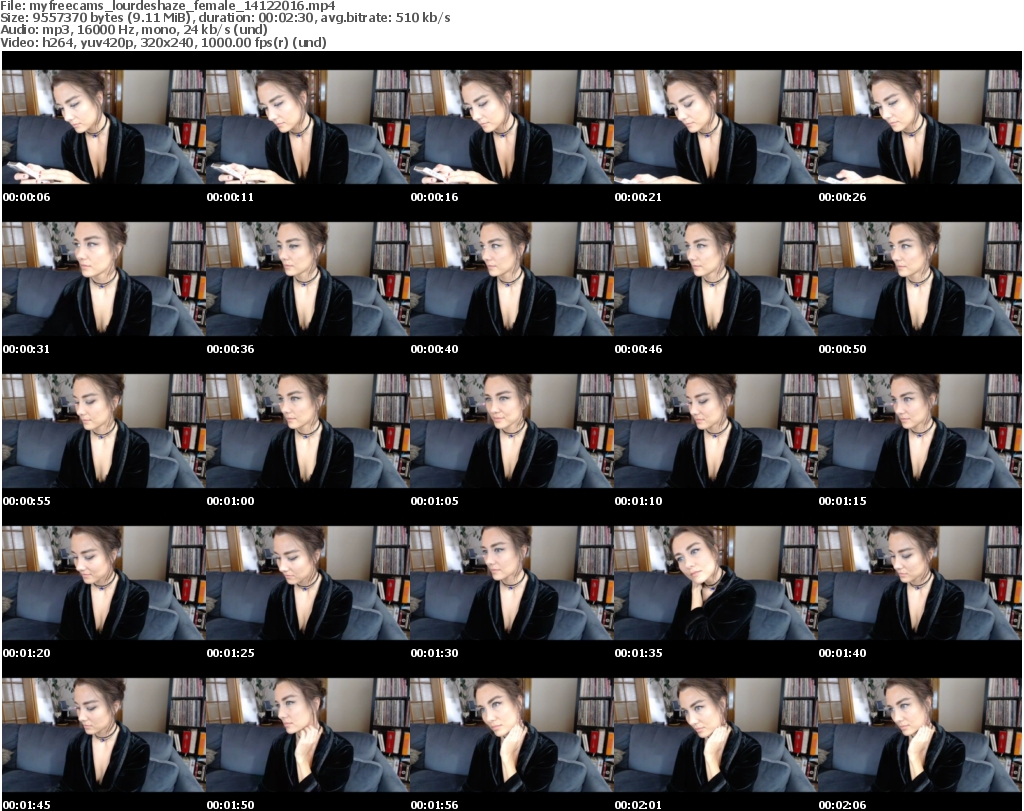Open the thumbnail at timestamp 00:01:35
1024x811 pixels.
(x=715, y=583)
